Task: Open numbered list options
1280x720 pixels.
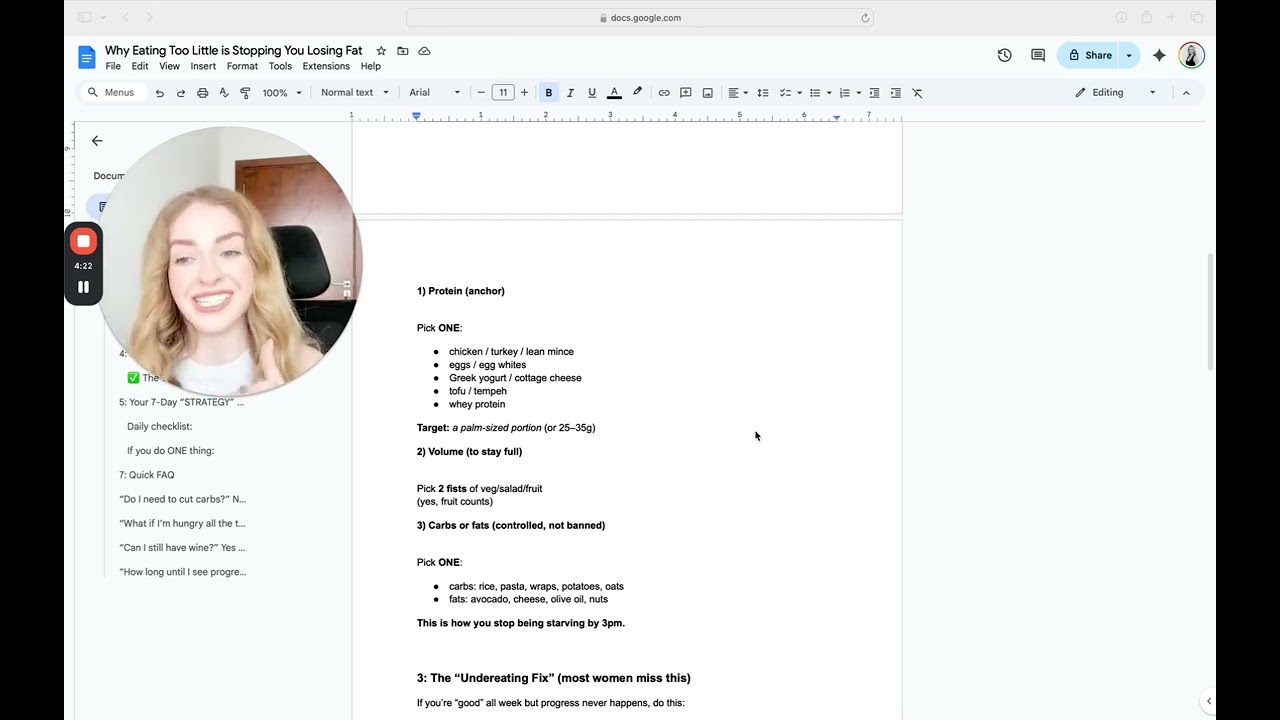Action: coord(850,93)
